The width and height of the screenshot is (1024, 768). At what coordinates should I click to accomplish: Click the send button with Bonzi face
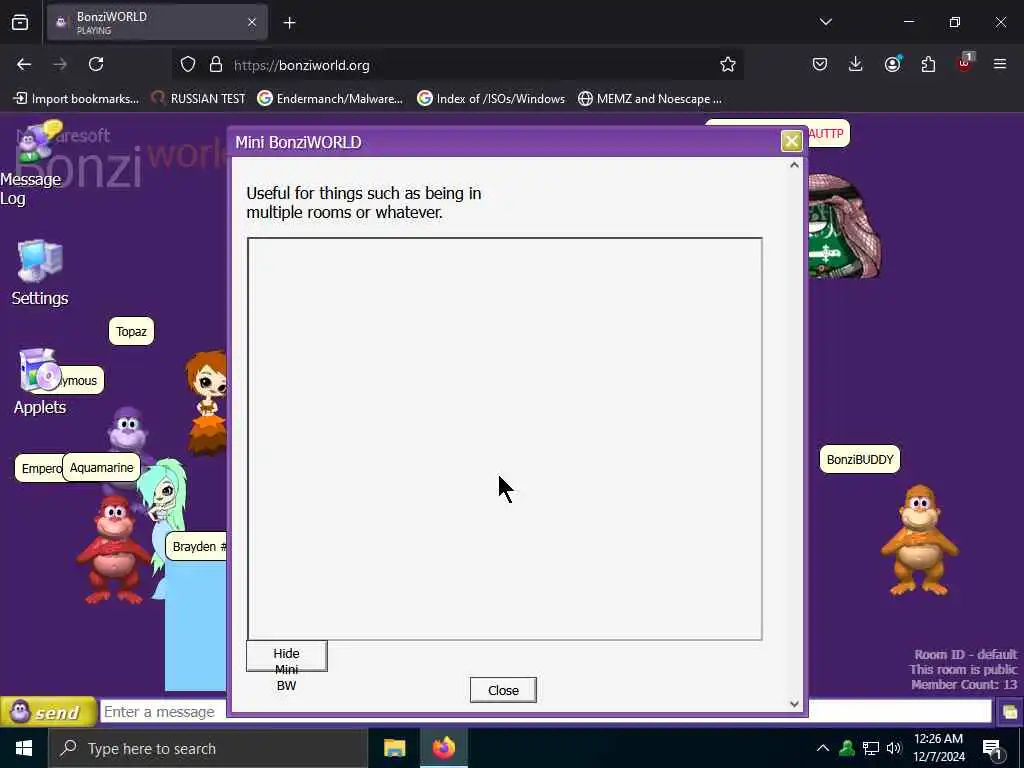48,711
